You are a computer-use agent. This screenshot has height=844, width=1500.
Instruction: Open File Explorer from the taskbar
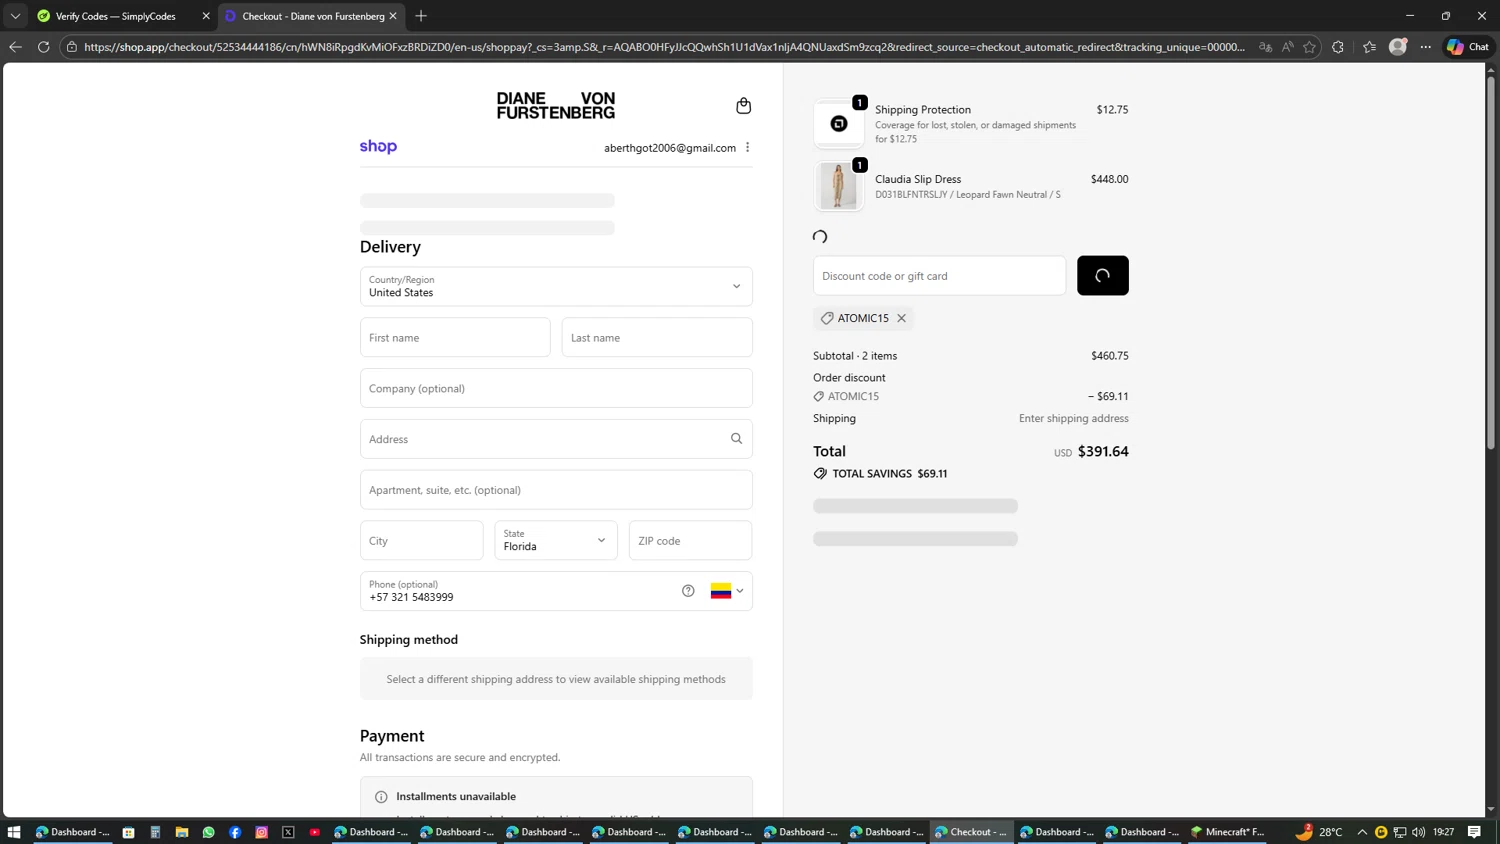click(x=182, y=832)
